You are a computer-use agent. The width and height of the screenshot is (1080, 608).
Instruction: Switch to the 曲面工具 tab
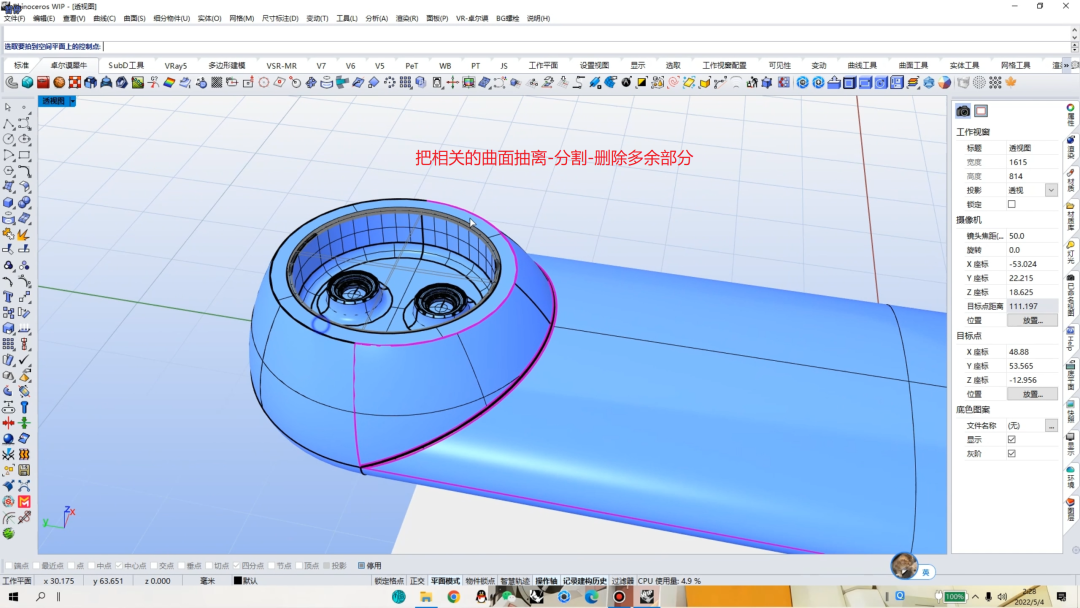click(x=913, y=65)
